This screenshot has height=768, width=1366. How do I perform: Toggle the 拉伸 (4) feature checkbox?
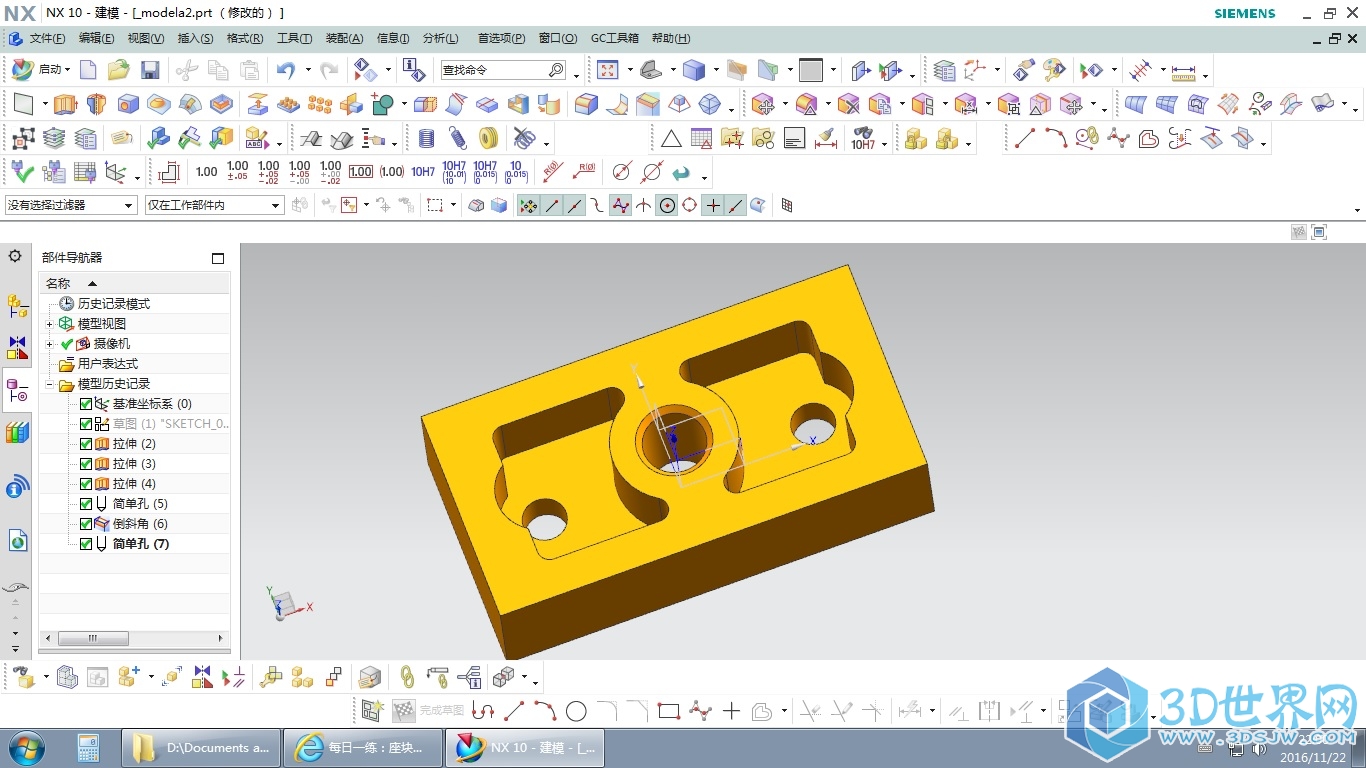coord(86,484)
